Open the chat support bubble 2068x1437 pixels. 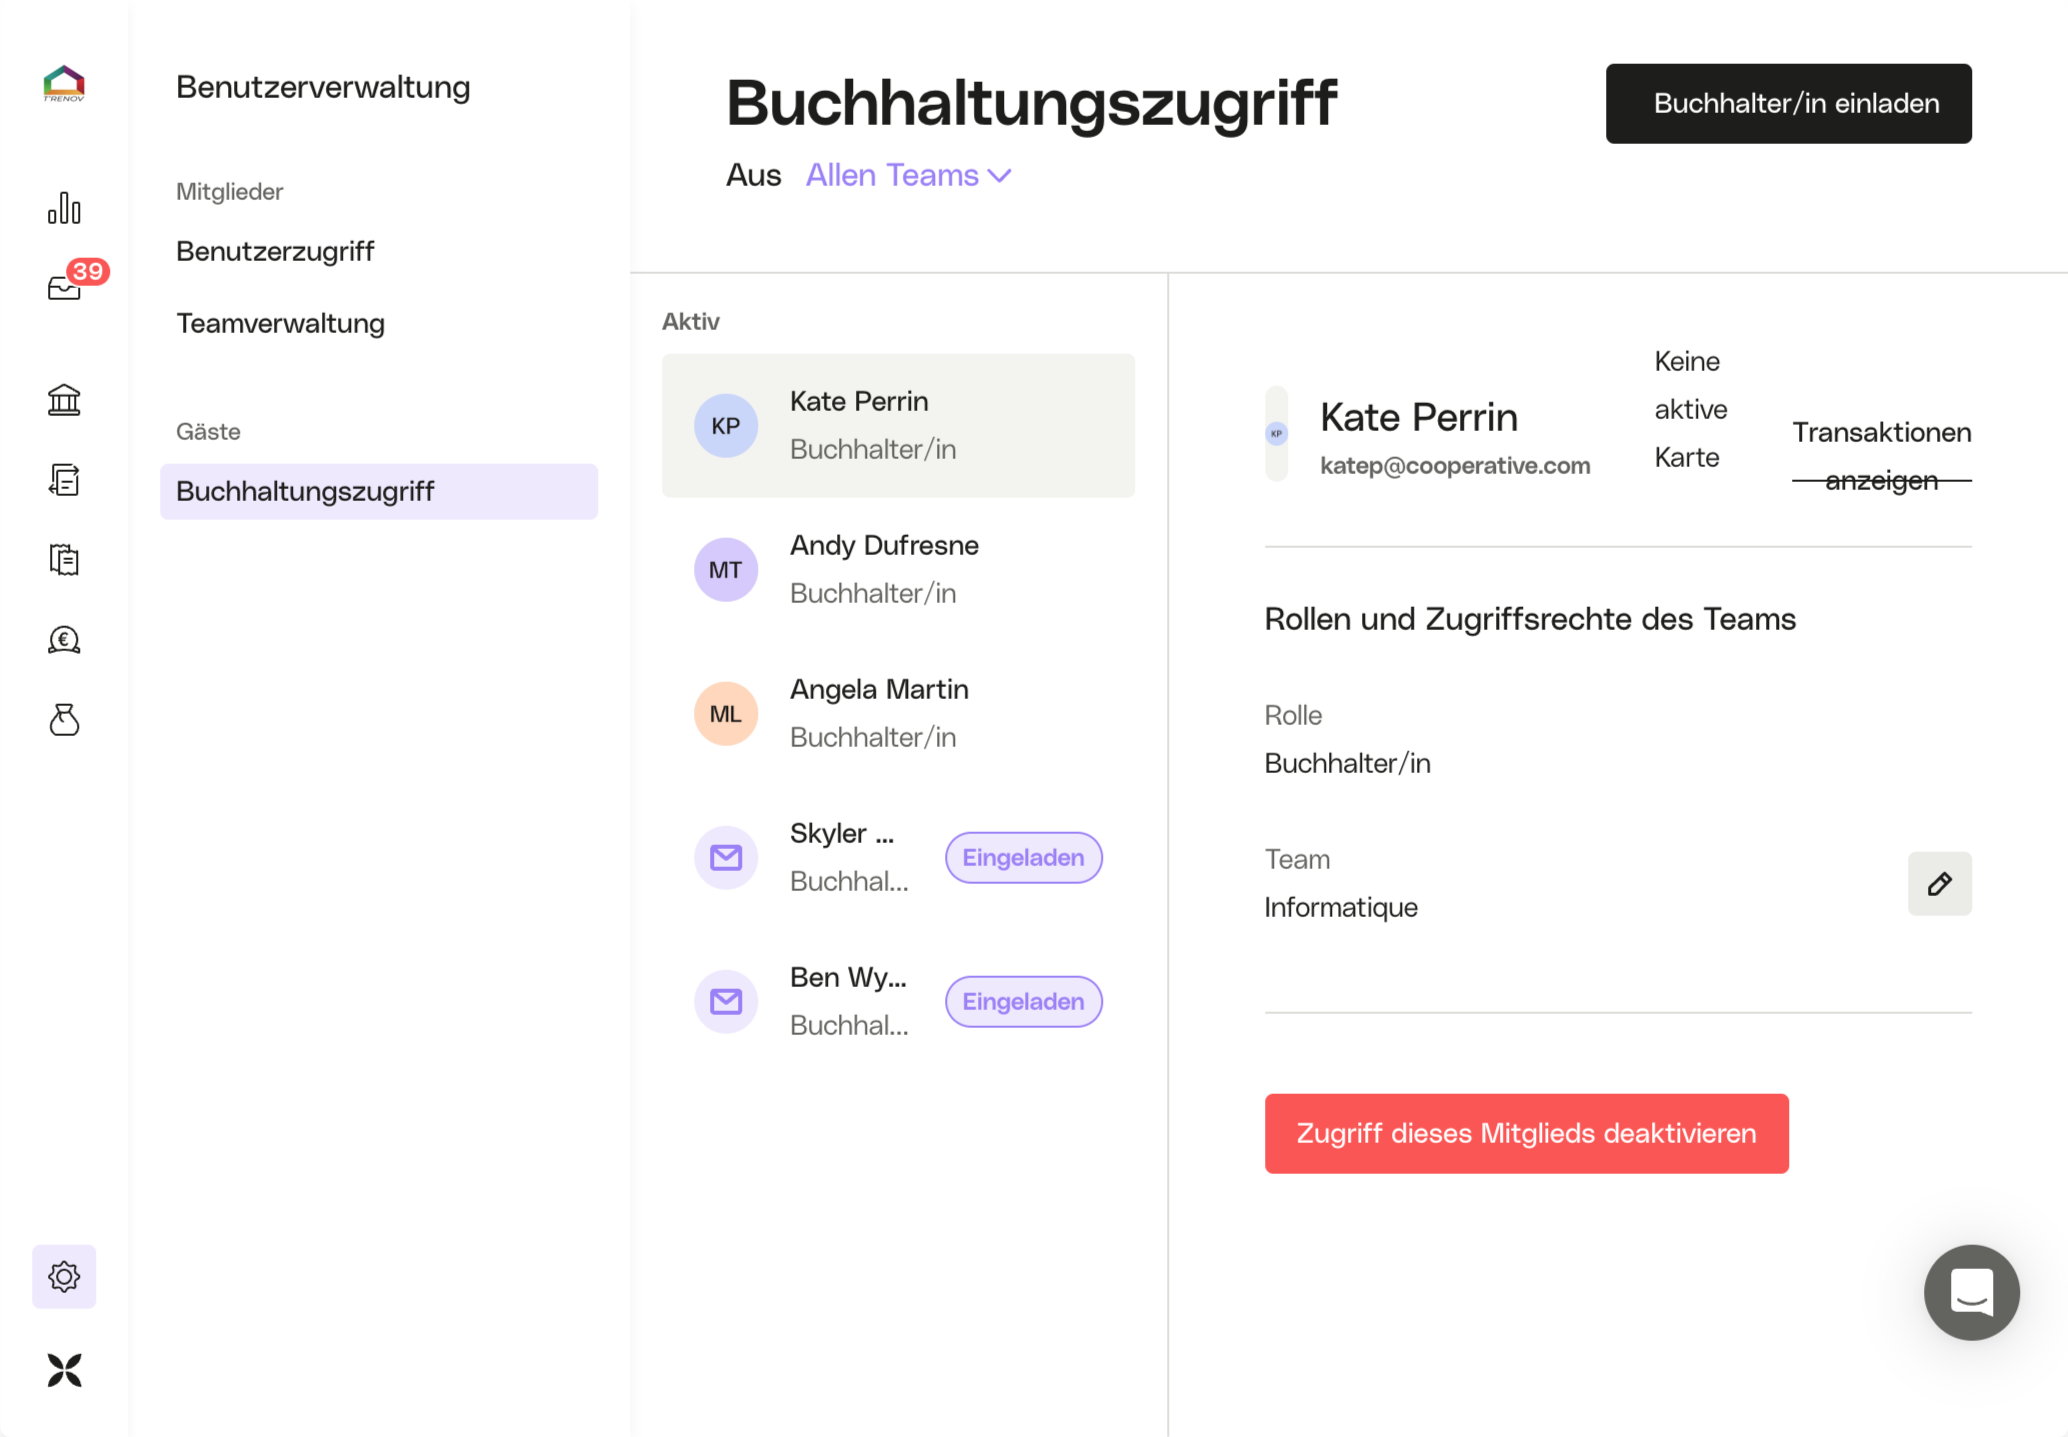1971,1292
